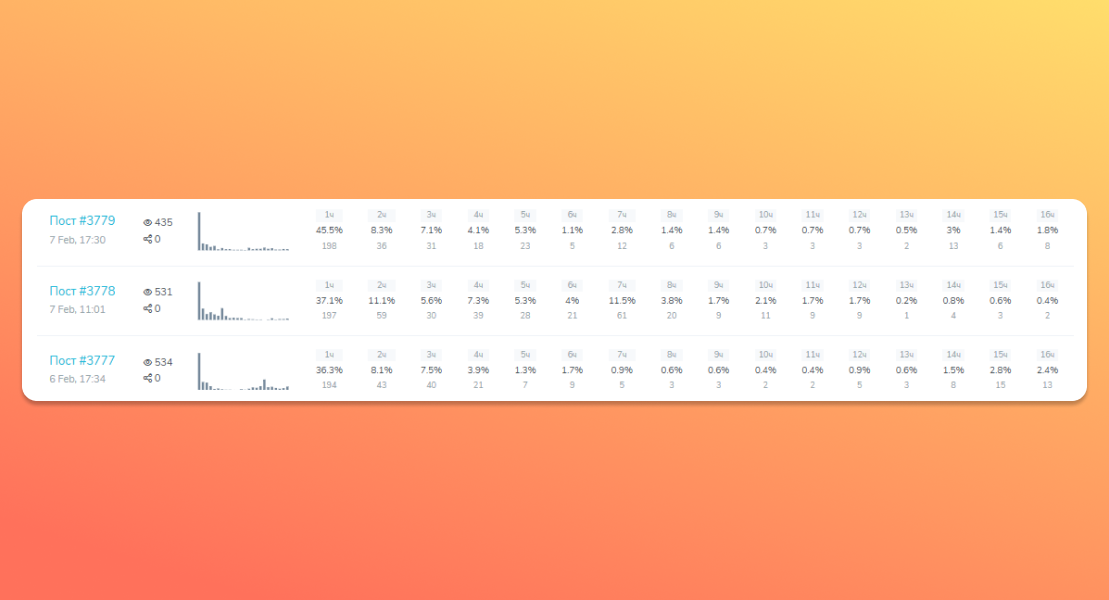The image size is (1109, 600).
Task: Click the 197 views count
Action: coord(329,316)
